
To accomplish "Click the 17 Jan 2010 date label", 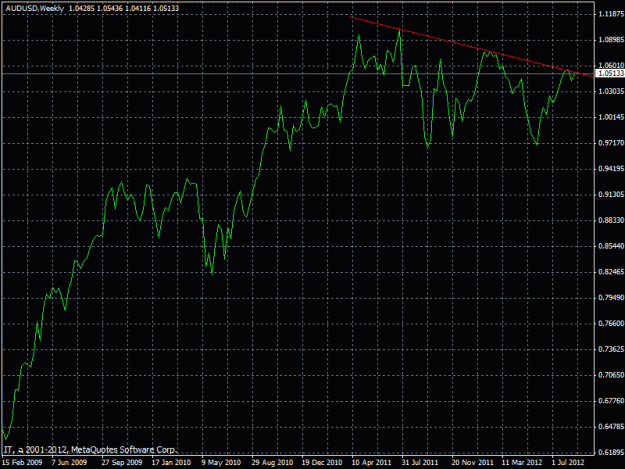I will click(171, 462).
